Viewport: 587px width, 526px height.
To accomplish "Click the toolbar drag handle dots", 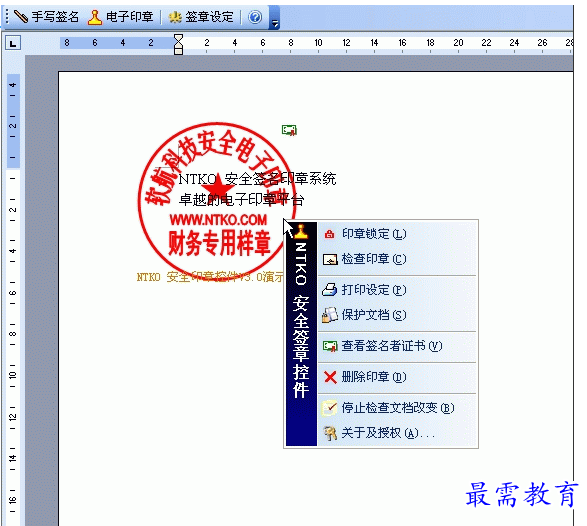I will point(8,17).
